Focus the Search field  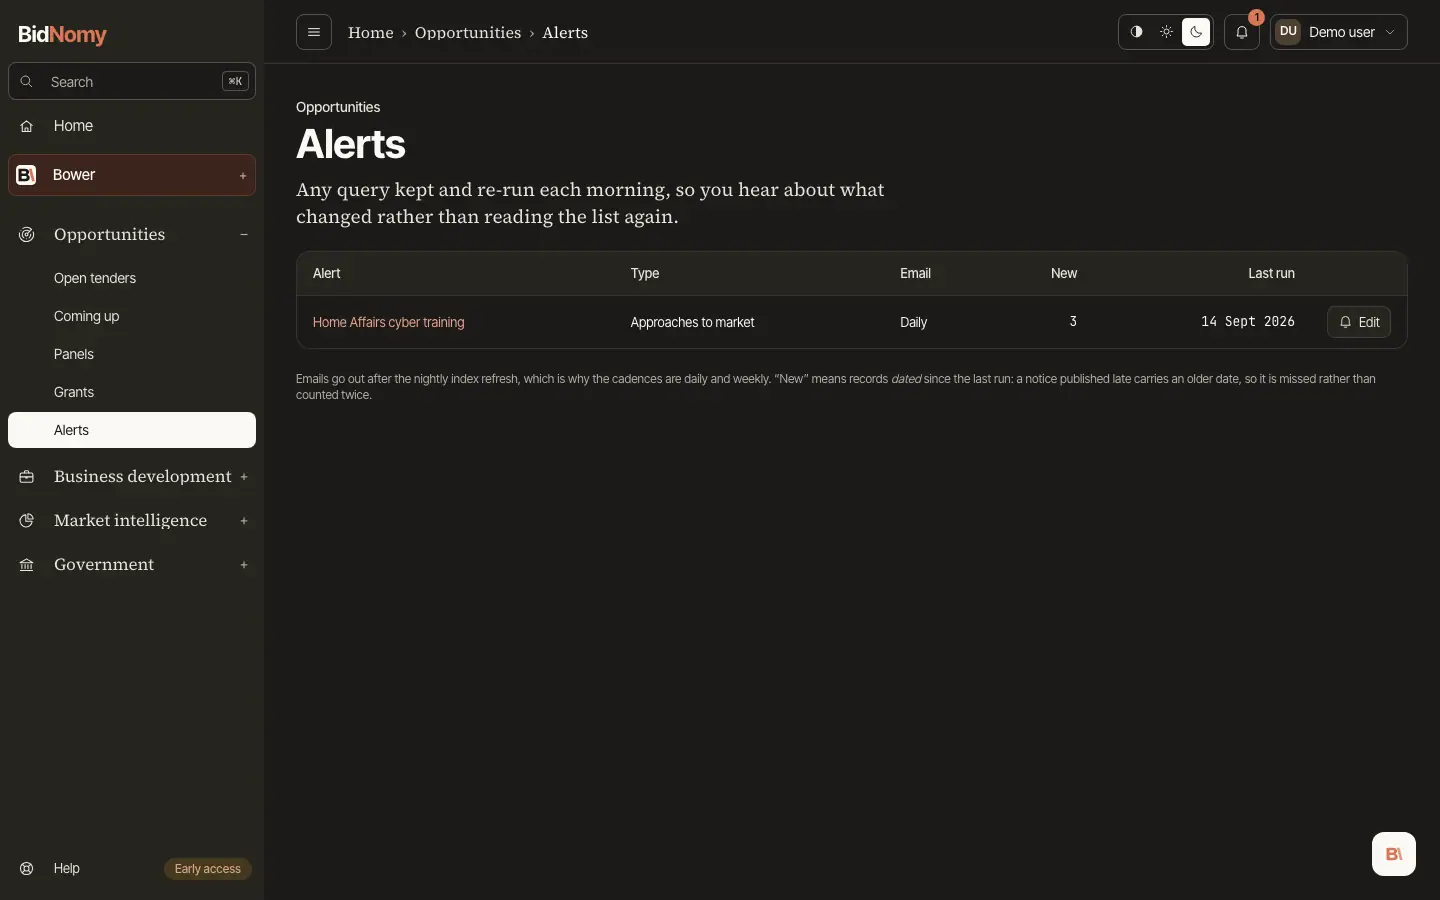[132, 82]
